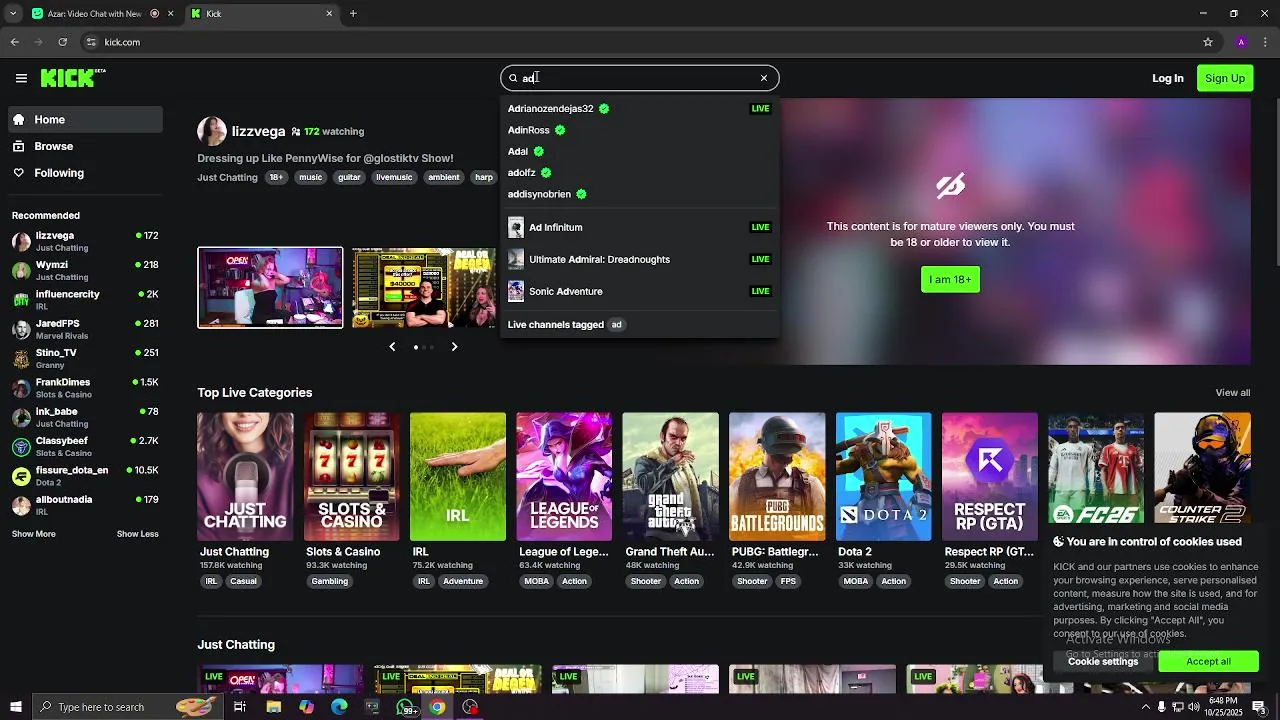Open lizzvega recommended channel
The width and height of the screenshot is (1280, 720).
click(86, 241)
